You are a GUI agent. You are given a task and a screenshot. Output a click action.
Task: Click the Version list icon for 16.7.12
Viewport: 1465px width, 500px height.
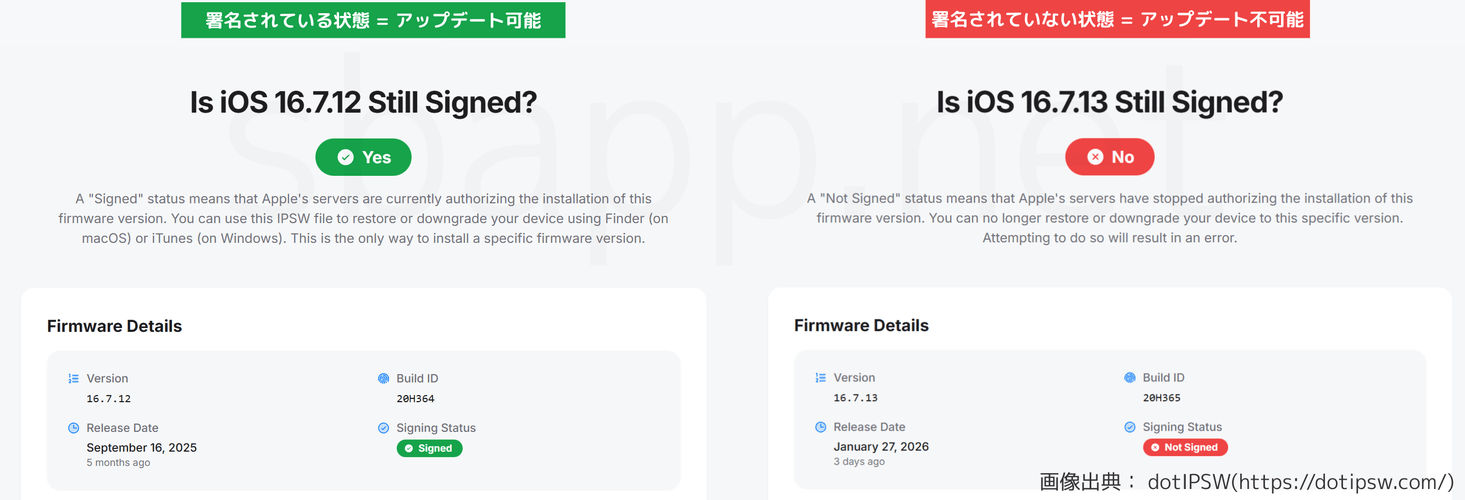pos(73,379)
